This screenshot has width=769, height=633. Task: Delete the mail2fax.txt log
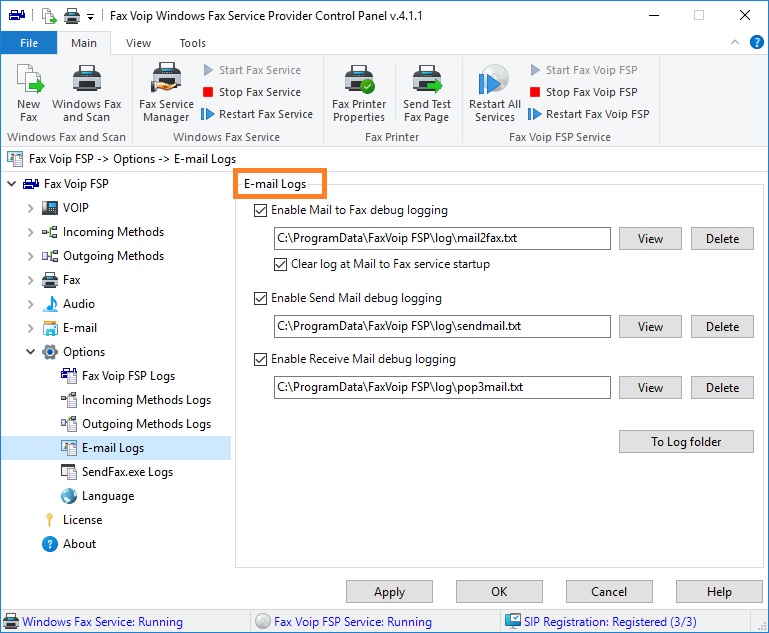tap(722, 239)
